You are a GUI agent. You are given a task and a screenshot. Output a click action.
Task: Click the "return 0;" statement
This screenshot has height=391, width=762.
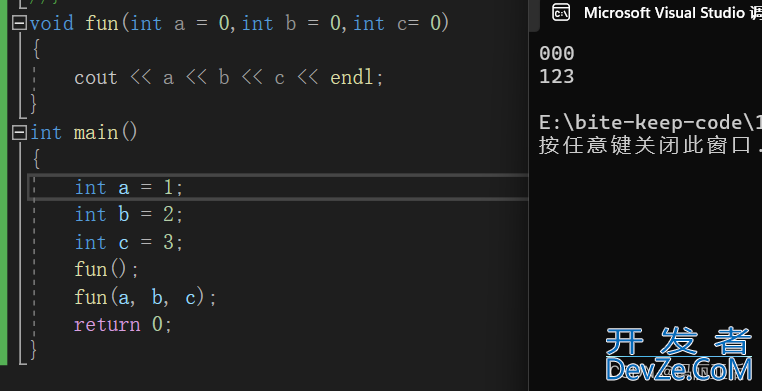(x=123, y=324)
